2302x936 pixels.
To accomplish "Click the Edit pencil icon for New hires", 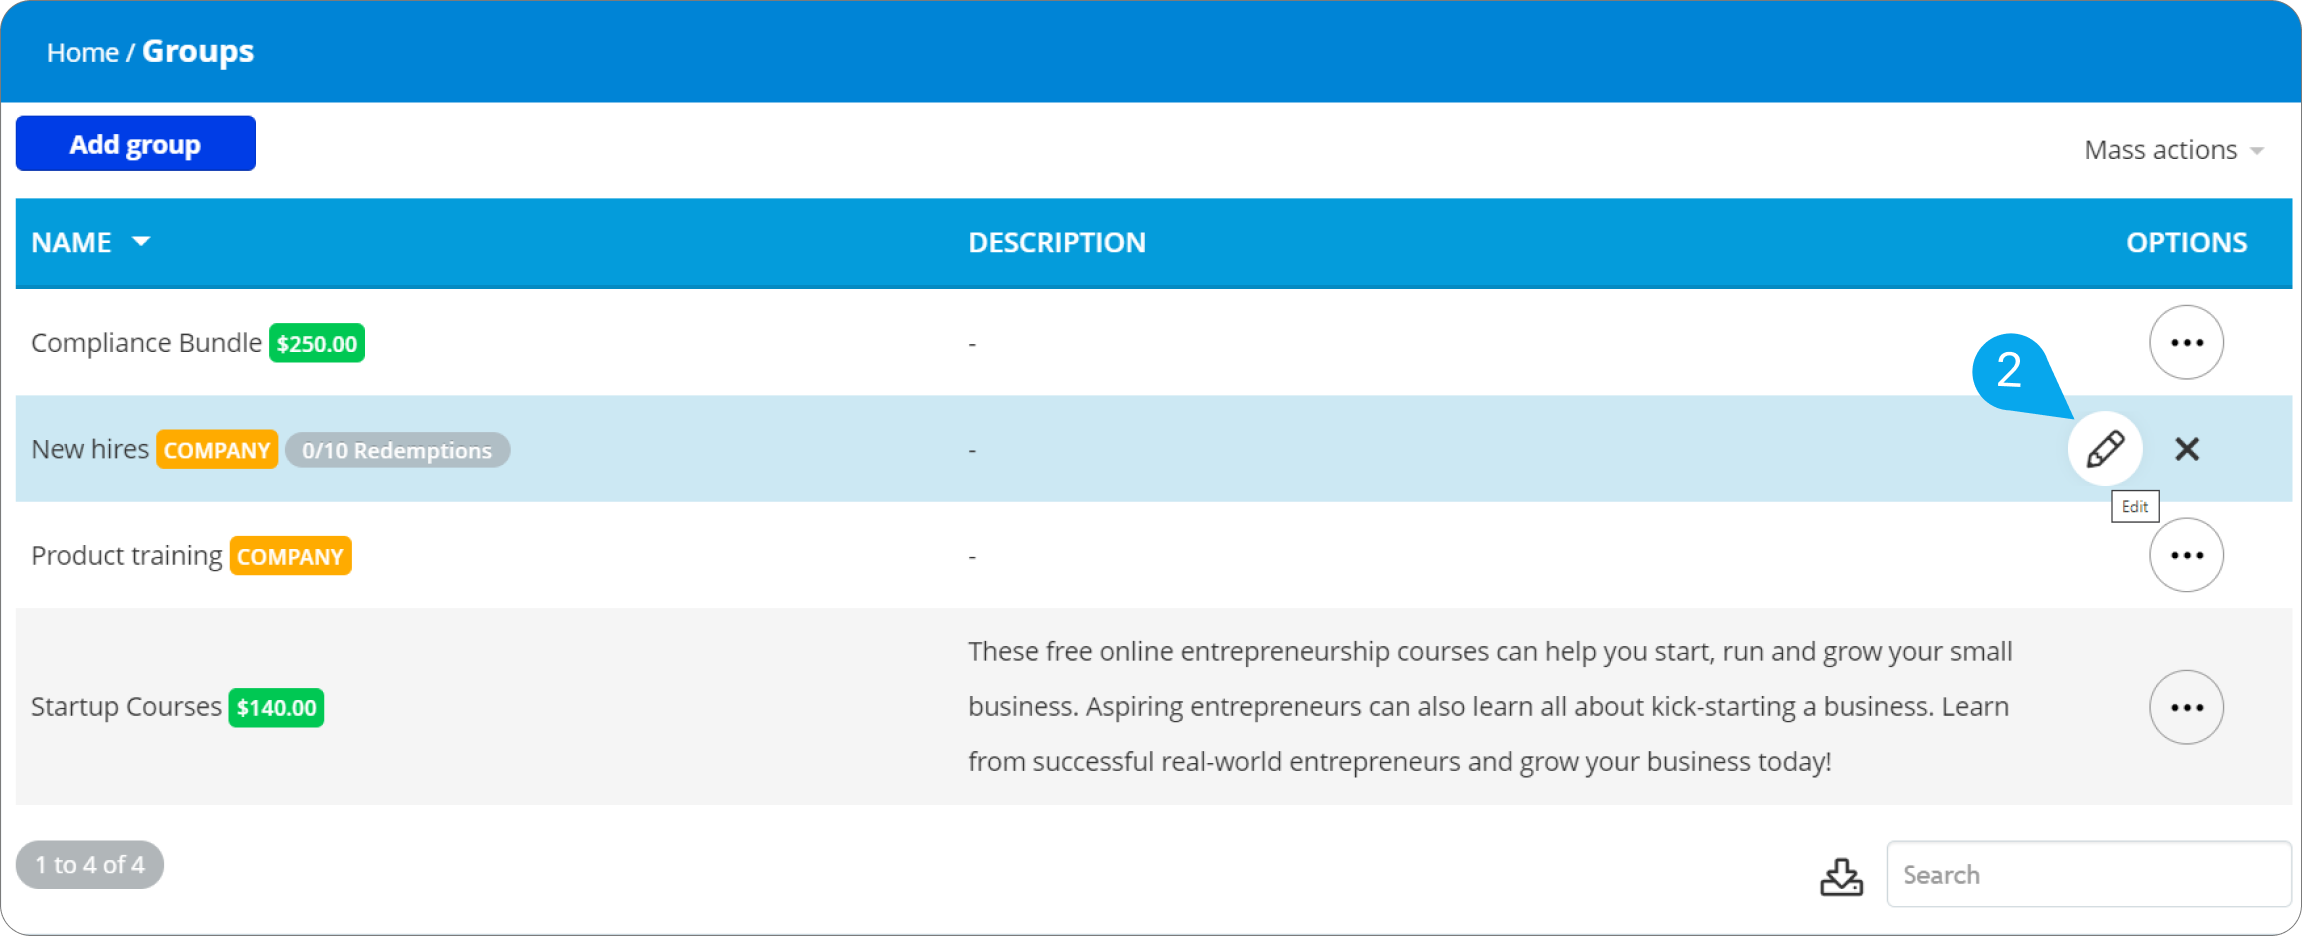I will [2105, 449].
